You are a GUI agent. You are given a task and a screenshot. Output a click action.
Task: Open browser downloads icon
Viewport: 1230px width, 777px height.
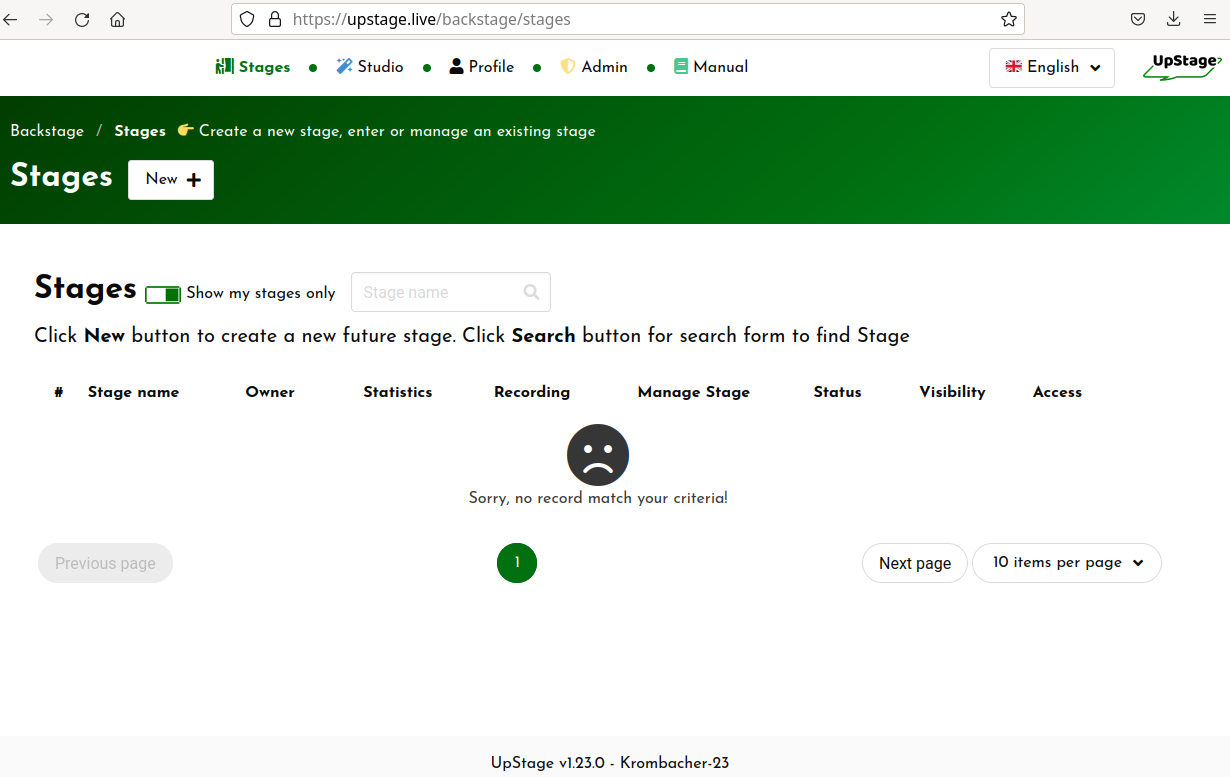pyautogui.click(x=1174, y=19)
